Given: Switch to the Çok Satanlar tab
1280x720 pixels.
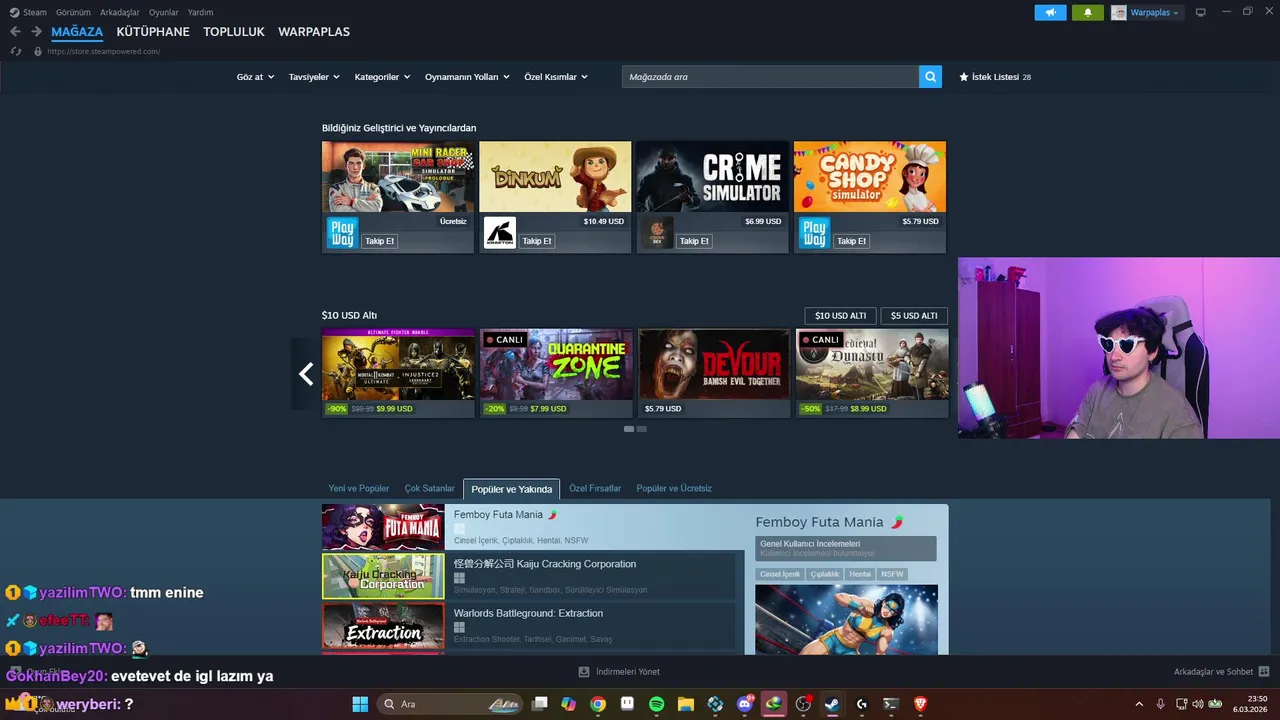Looking at the screenshot, I should [x=430, y=489].
